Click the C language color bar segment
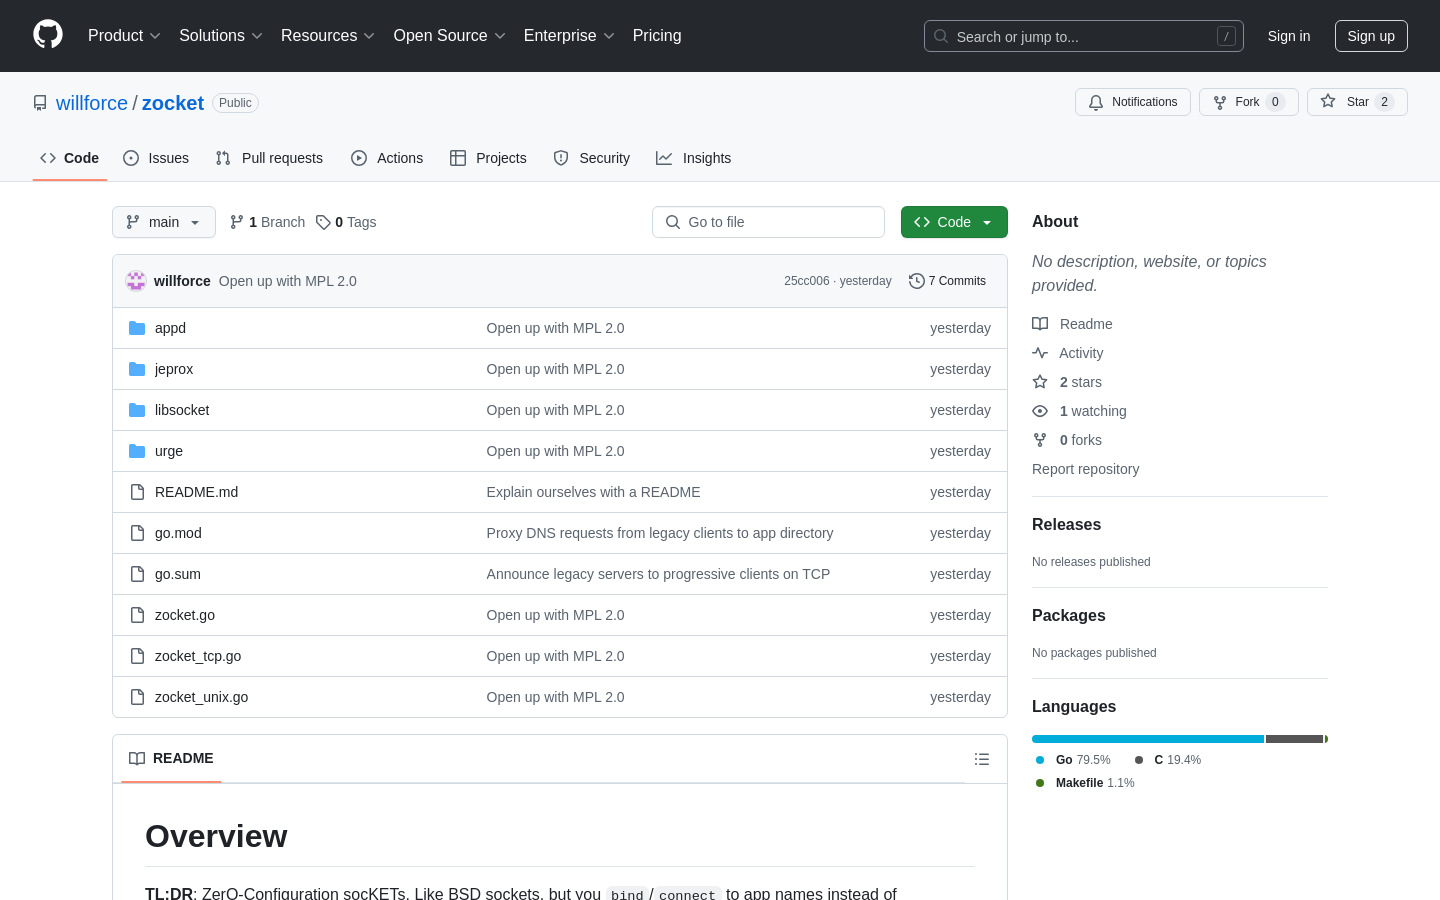This screenshot has width=1440, height=900. coord(1295,739)
